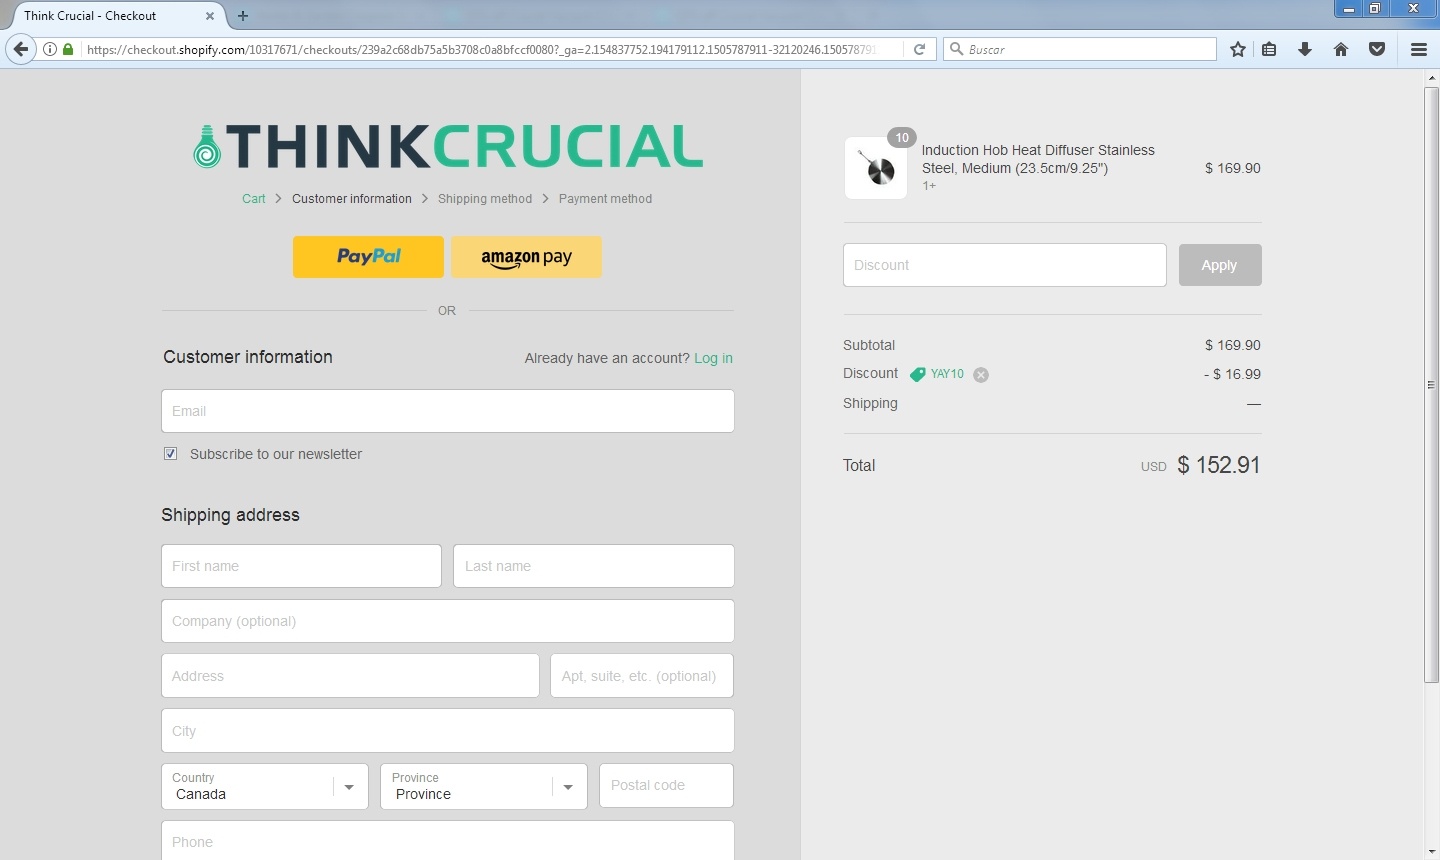
Task: Click the Company (optional) field
Action: coord(448,621)
